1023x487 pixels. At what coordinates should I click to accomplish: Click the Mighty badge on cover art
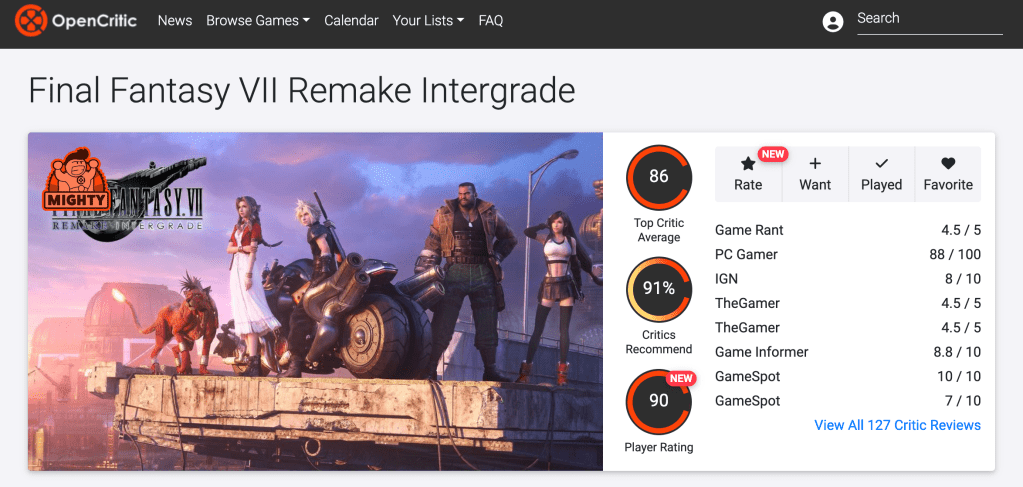[x=76, y=180]
